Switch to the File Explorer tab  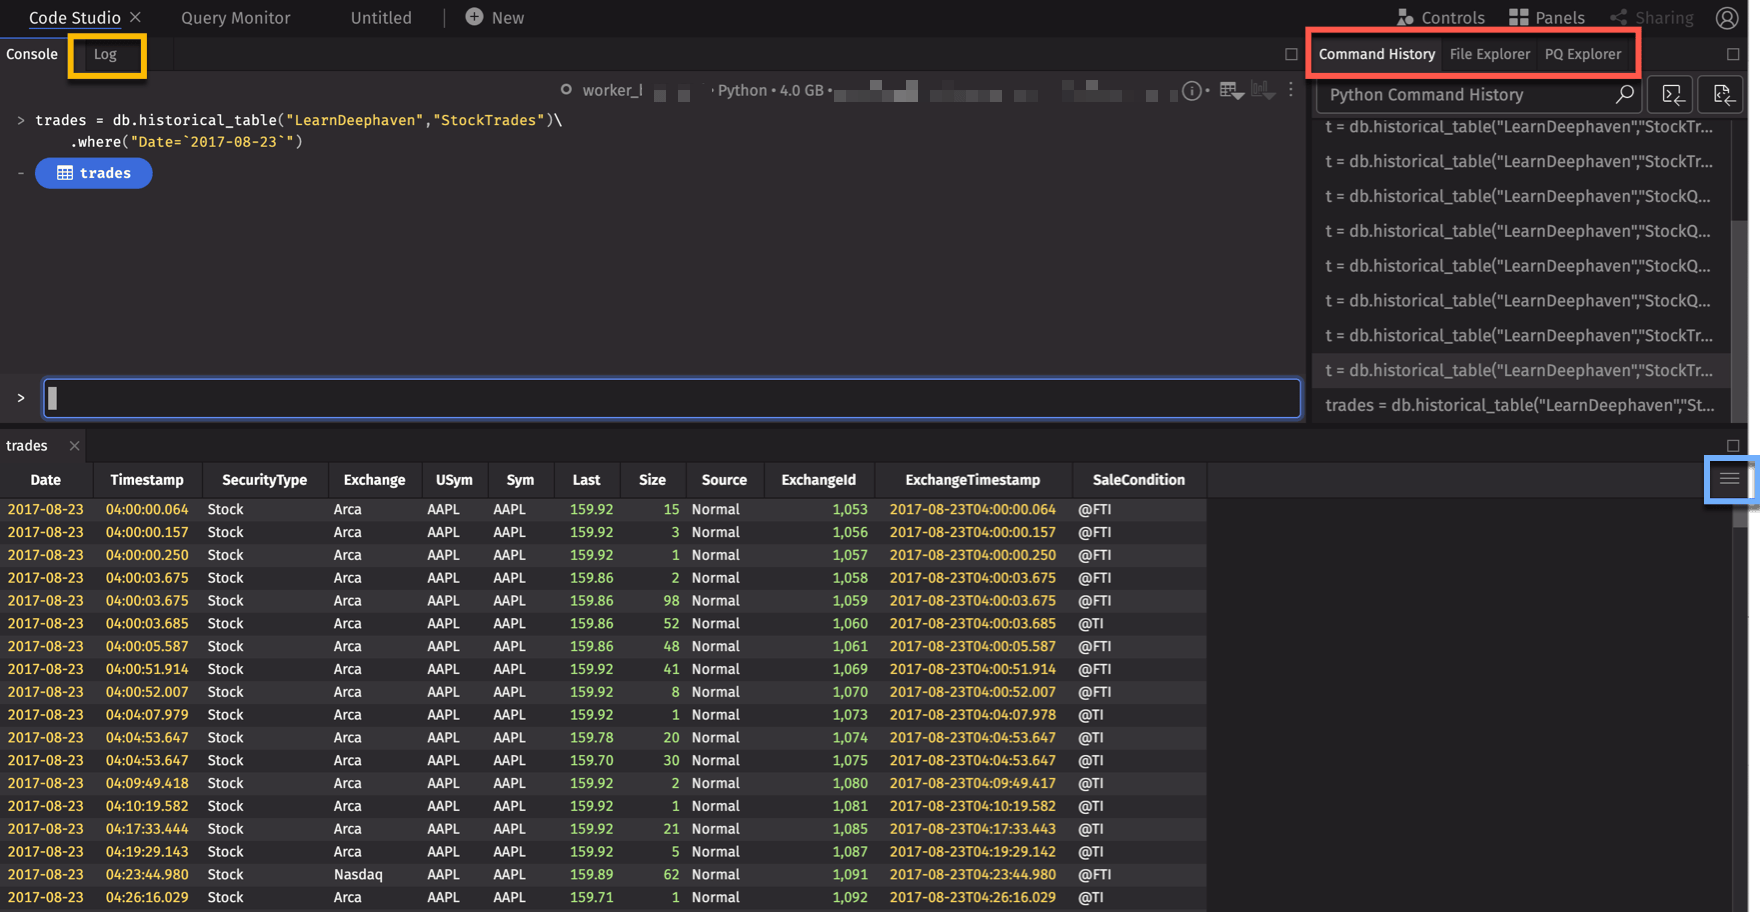(1489, 54)
